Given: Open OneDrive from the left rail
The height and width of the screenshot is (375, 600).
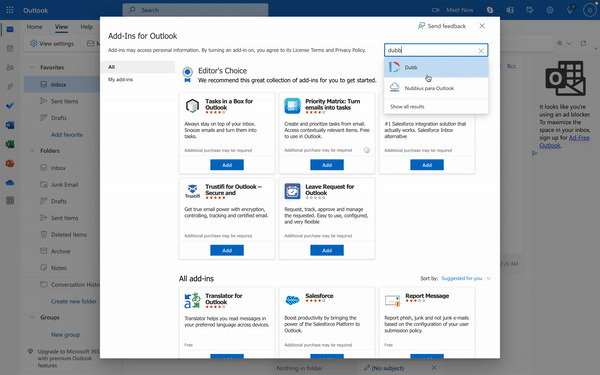Looking at the screenshot, I should 10,183.
